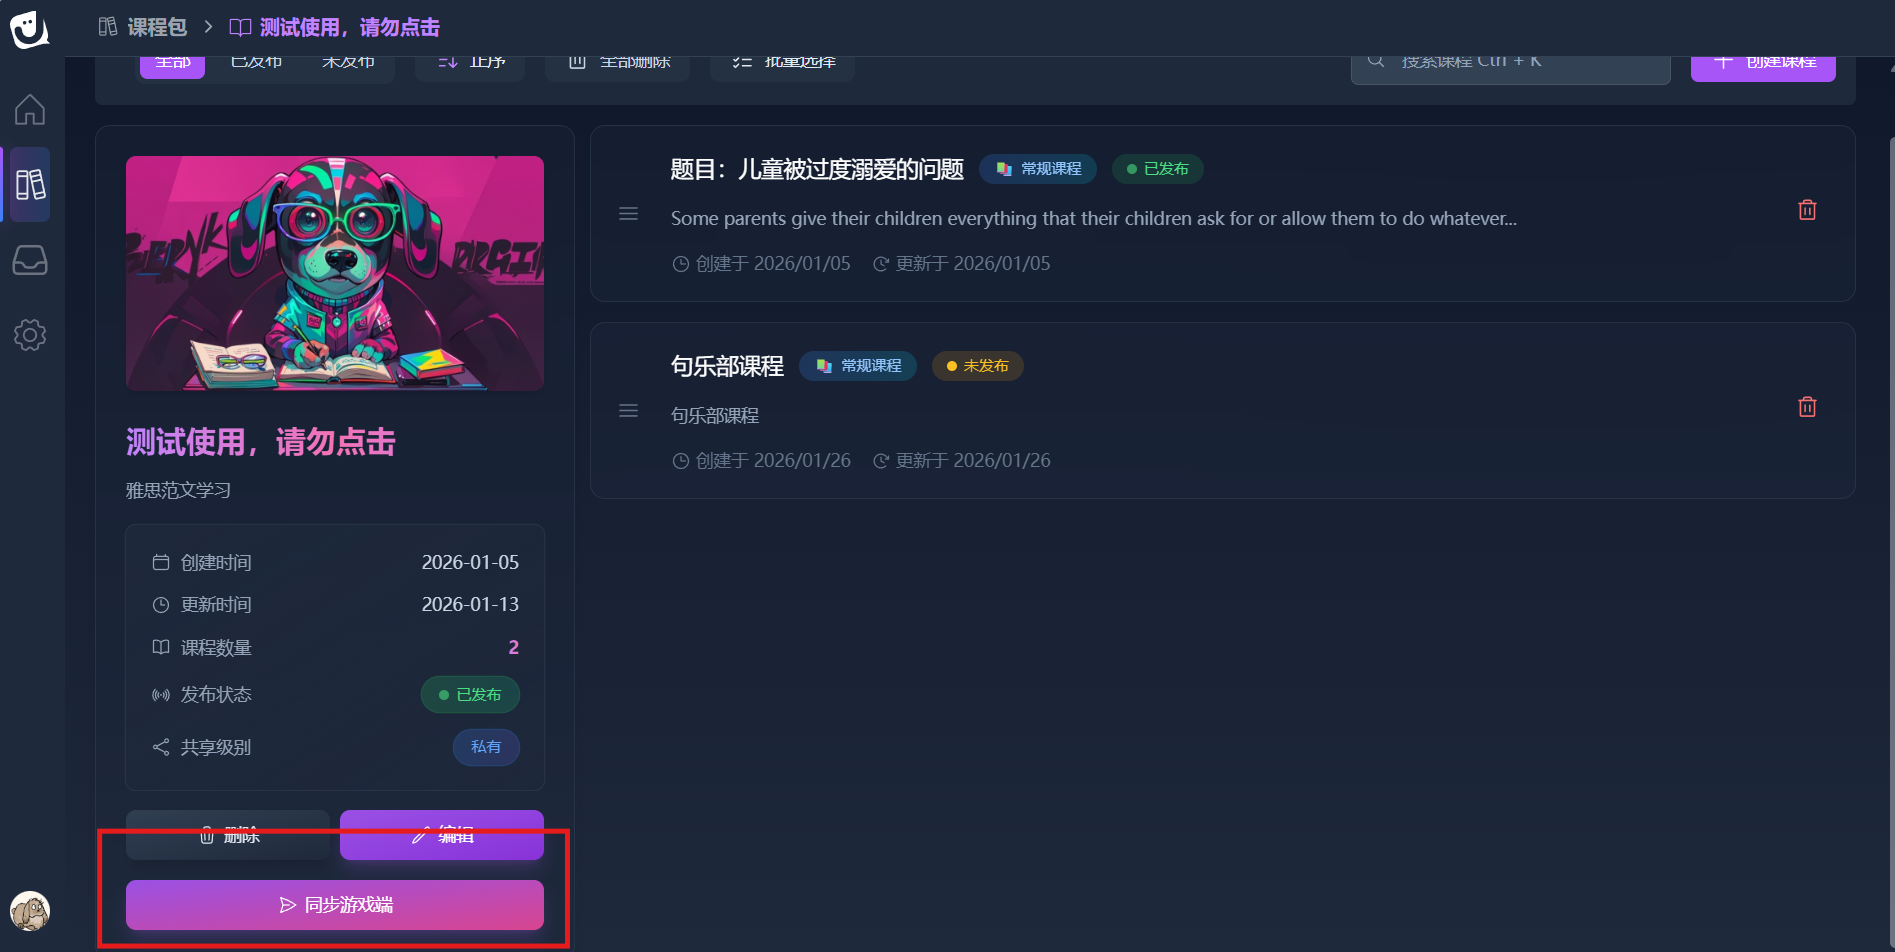Screen dimensions: 1895x952
Task: Click drag handle of 儿童被过度溺爱的问题 course
Action: 628,213
